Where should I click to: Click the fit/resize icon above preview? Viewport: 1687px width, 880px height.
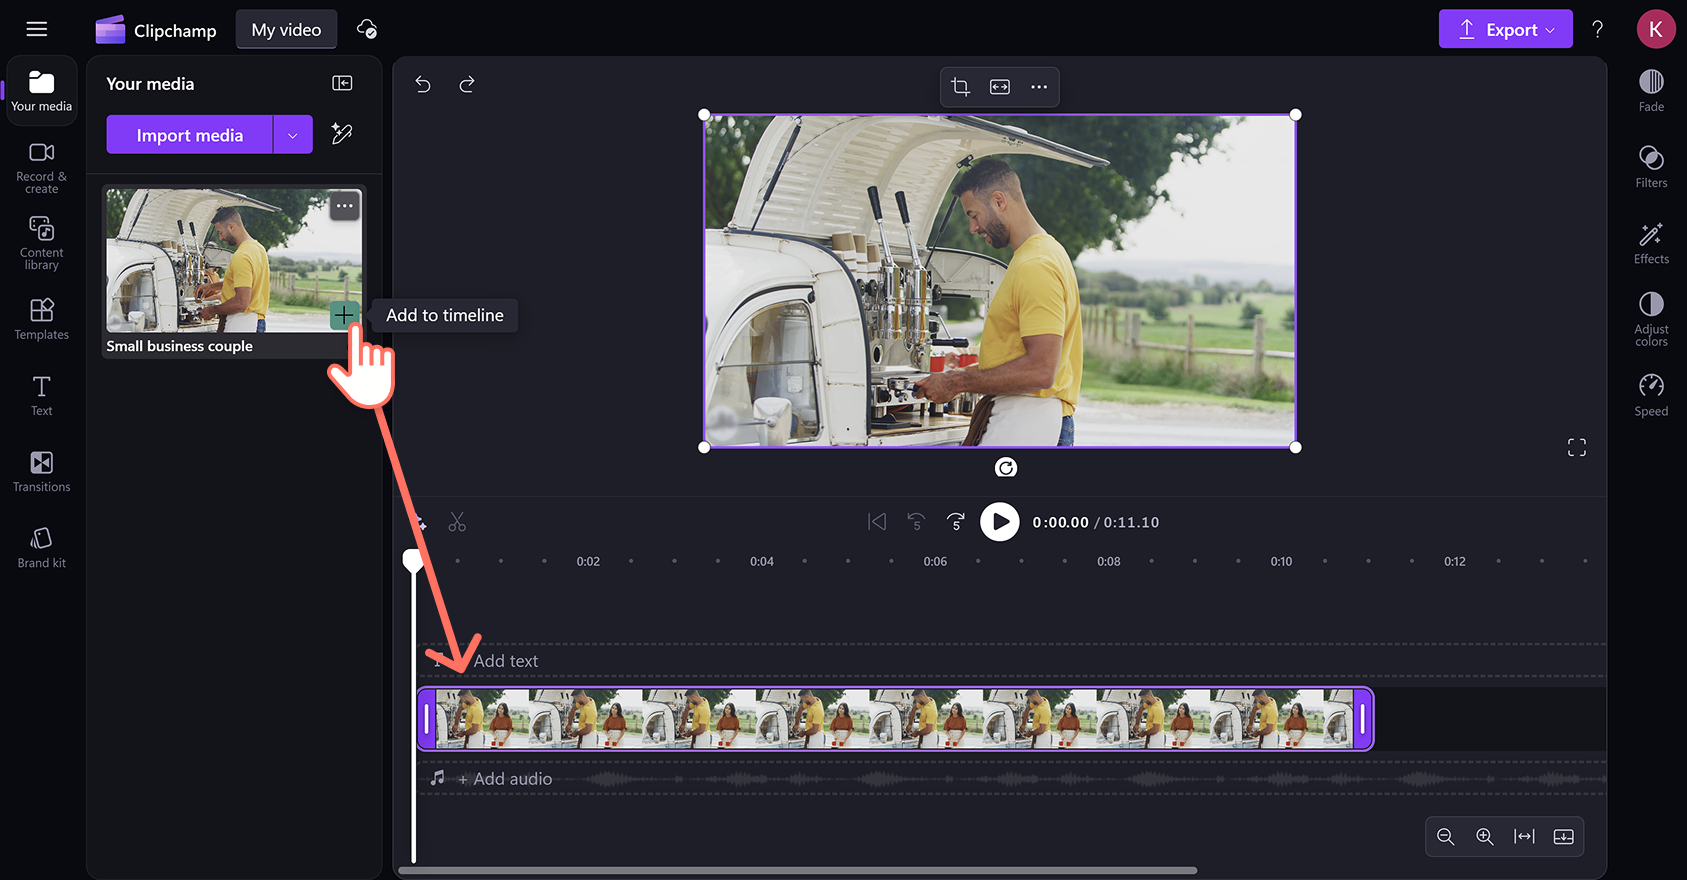(x=1000, y=87)
